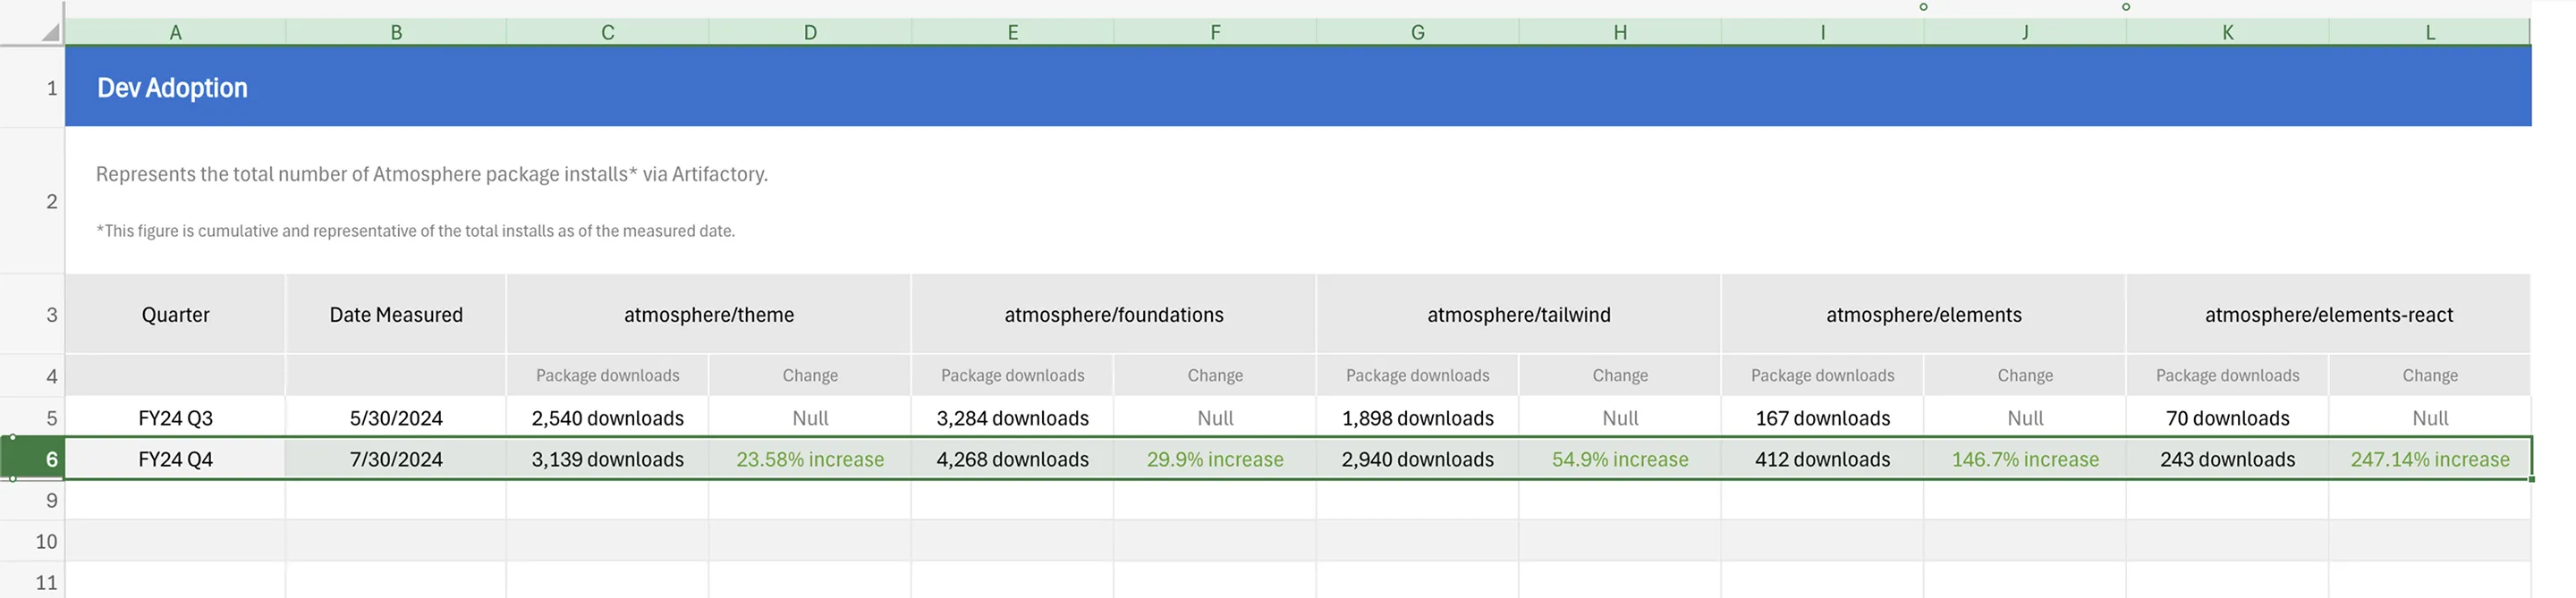
Task: Select the 54.9% increase cell
Action: (1619, 459)
